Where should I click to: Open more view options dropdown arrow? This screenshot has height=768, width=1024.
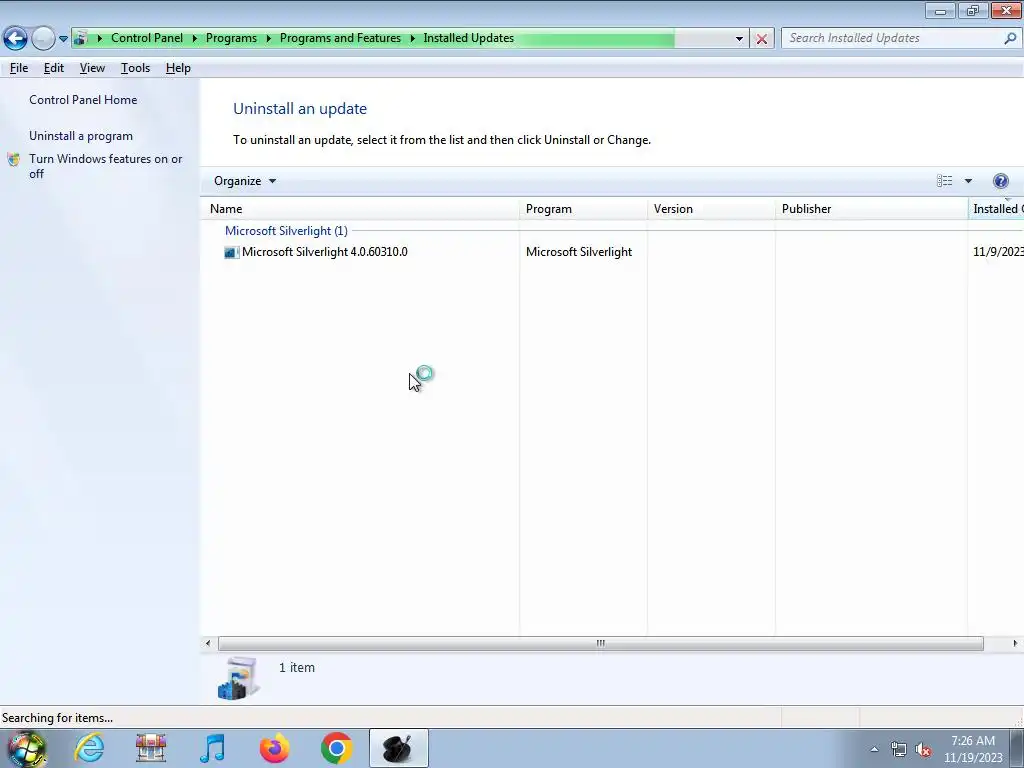pyautogui.click(x=968, y=181)
